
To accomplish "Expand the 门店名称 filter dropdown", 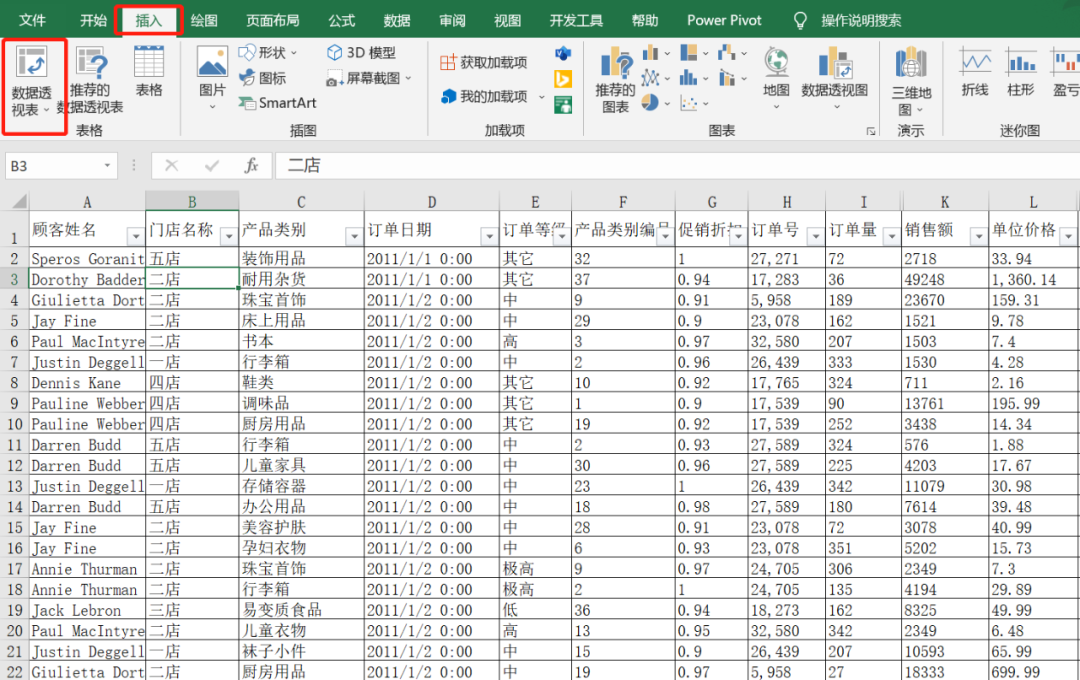I will 229,236.
